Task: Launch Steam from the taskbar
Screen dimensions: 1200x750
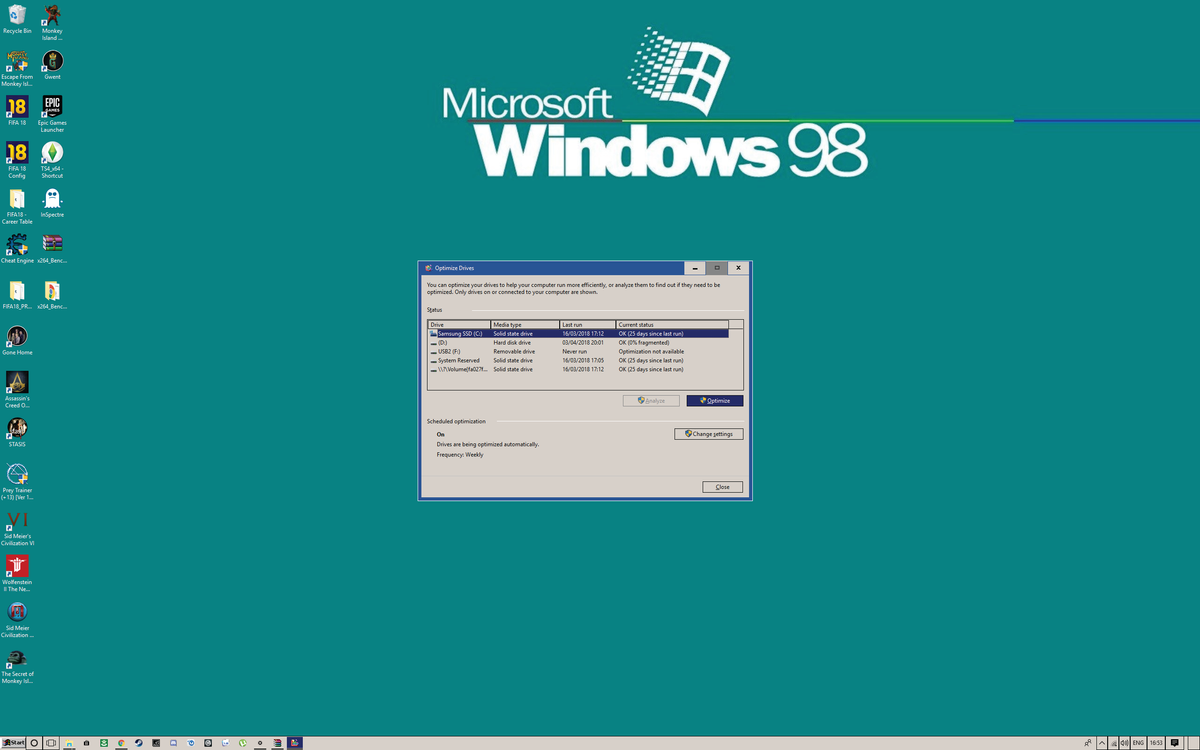Action: click(x=138, y=743)
